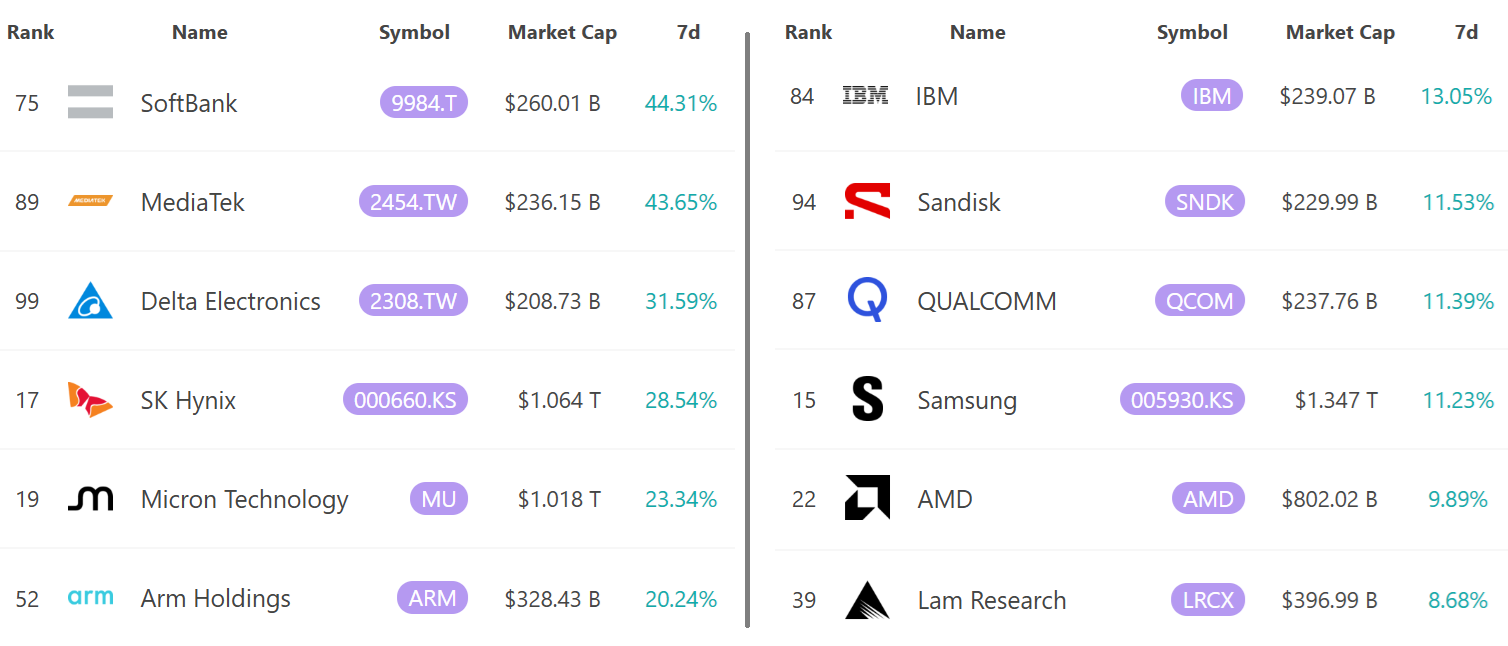Open the AMD arrow logo
This screenshot has width=1508, height=646.
coord(867,498)
